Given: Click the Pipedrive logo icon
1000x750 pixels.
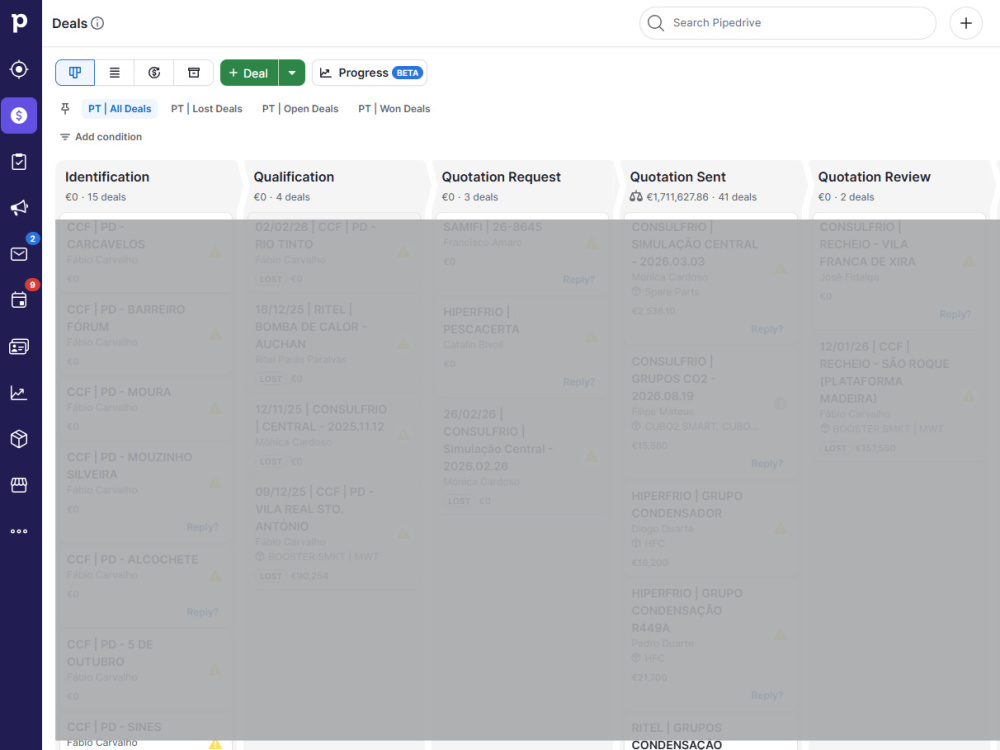Looking at the screenshot, I should coord(19,22).
